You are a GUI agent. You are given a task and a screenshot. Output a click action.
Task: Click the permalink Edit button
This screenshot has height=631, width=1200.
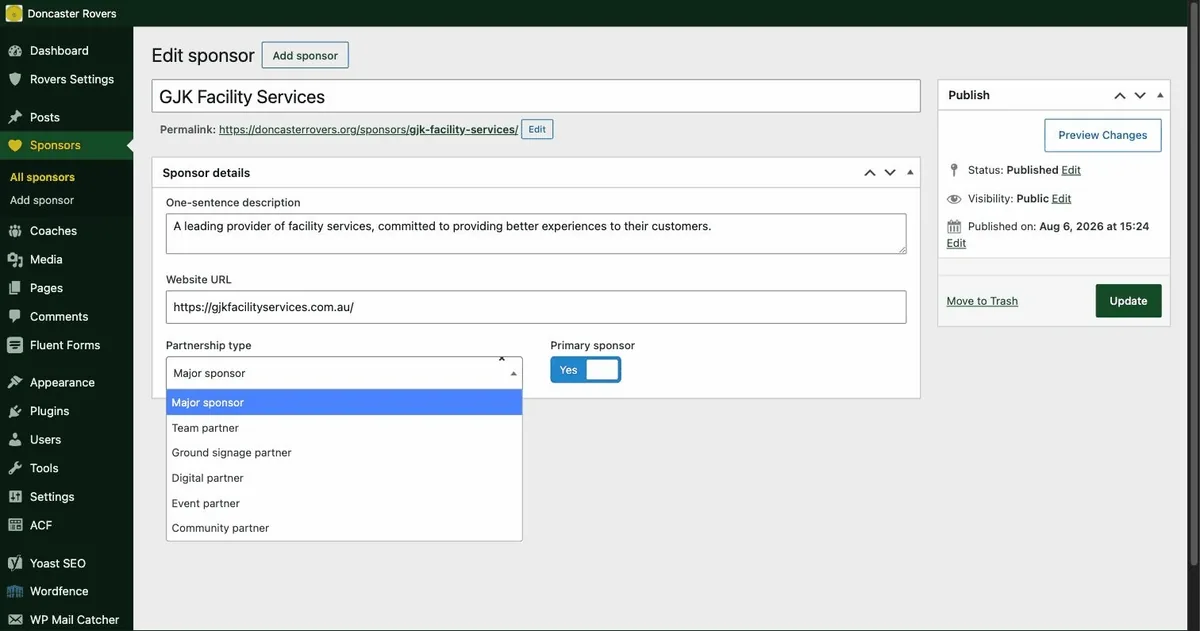click(537, 129)
